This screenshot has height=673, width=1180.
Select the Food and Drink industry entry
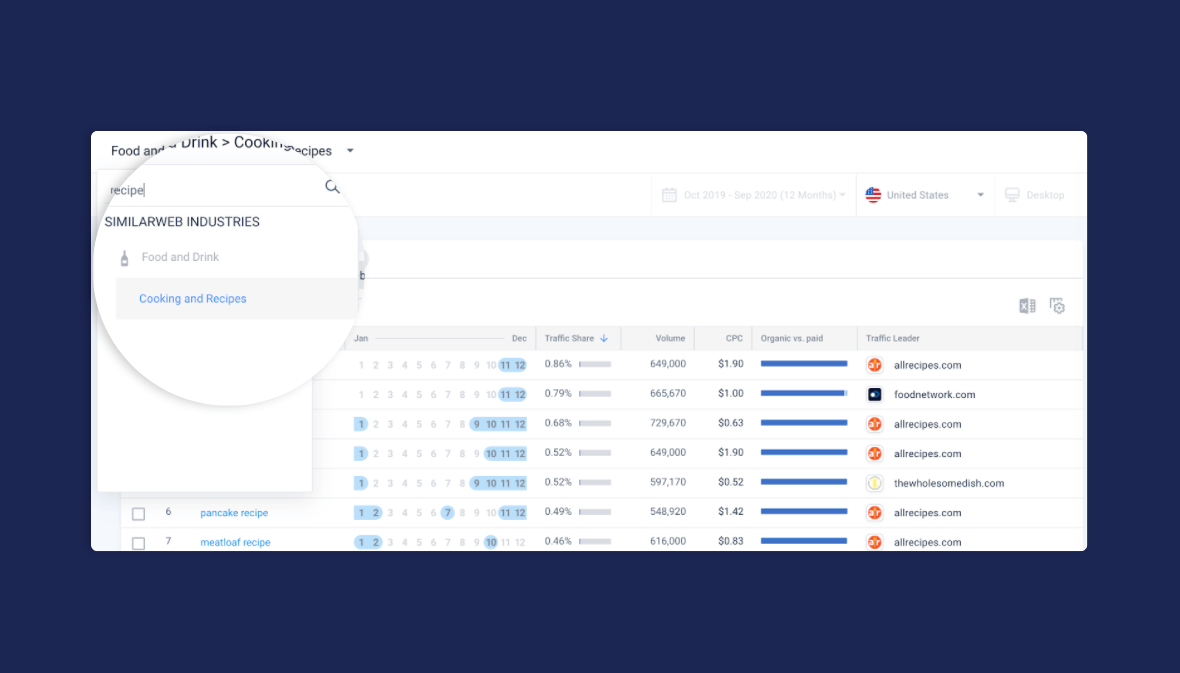[x=180, y=257]
